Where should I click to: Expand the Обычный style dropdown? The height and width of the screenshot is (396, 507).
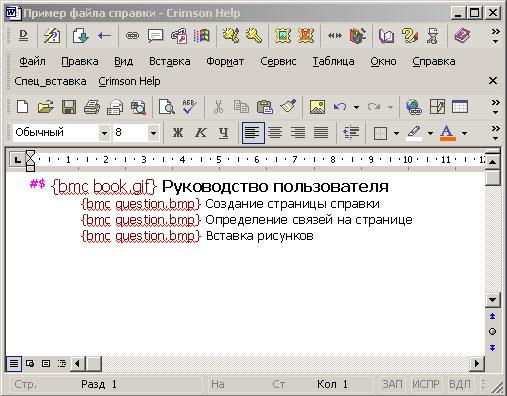point(104,133)
